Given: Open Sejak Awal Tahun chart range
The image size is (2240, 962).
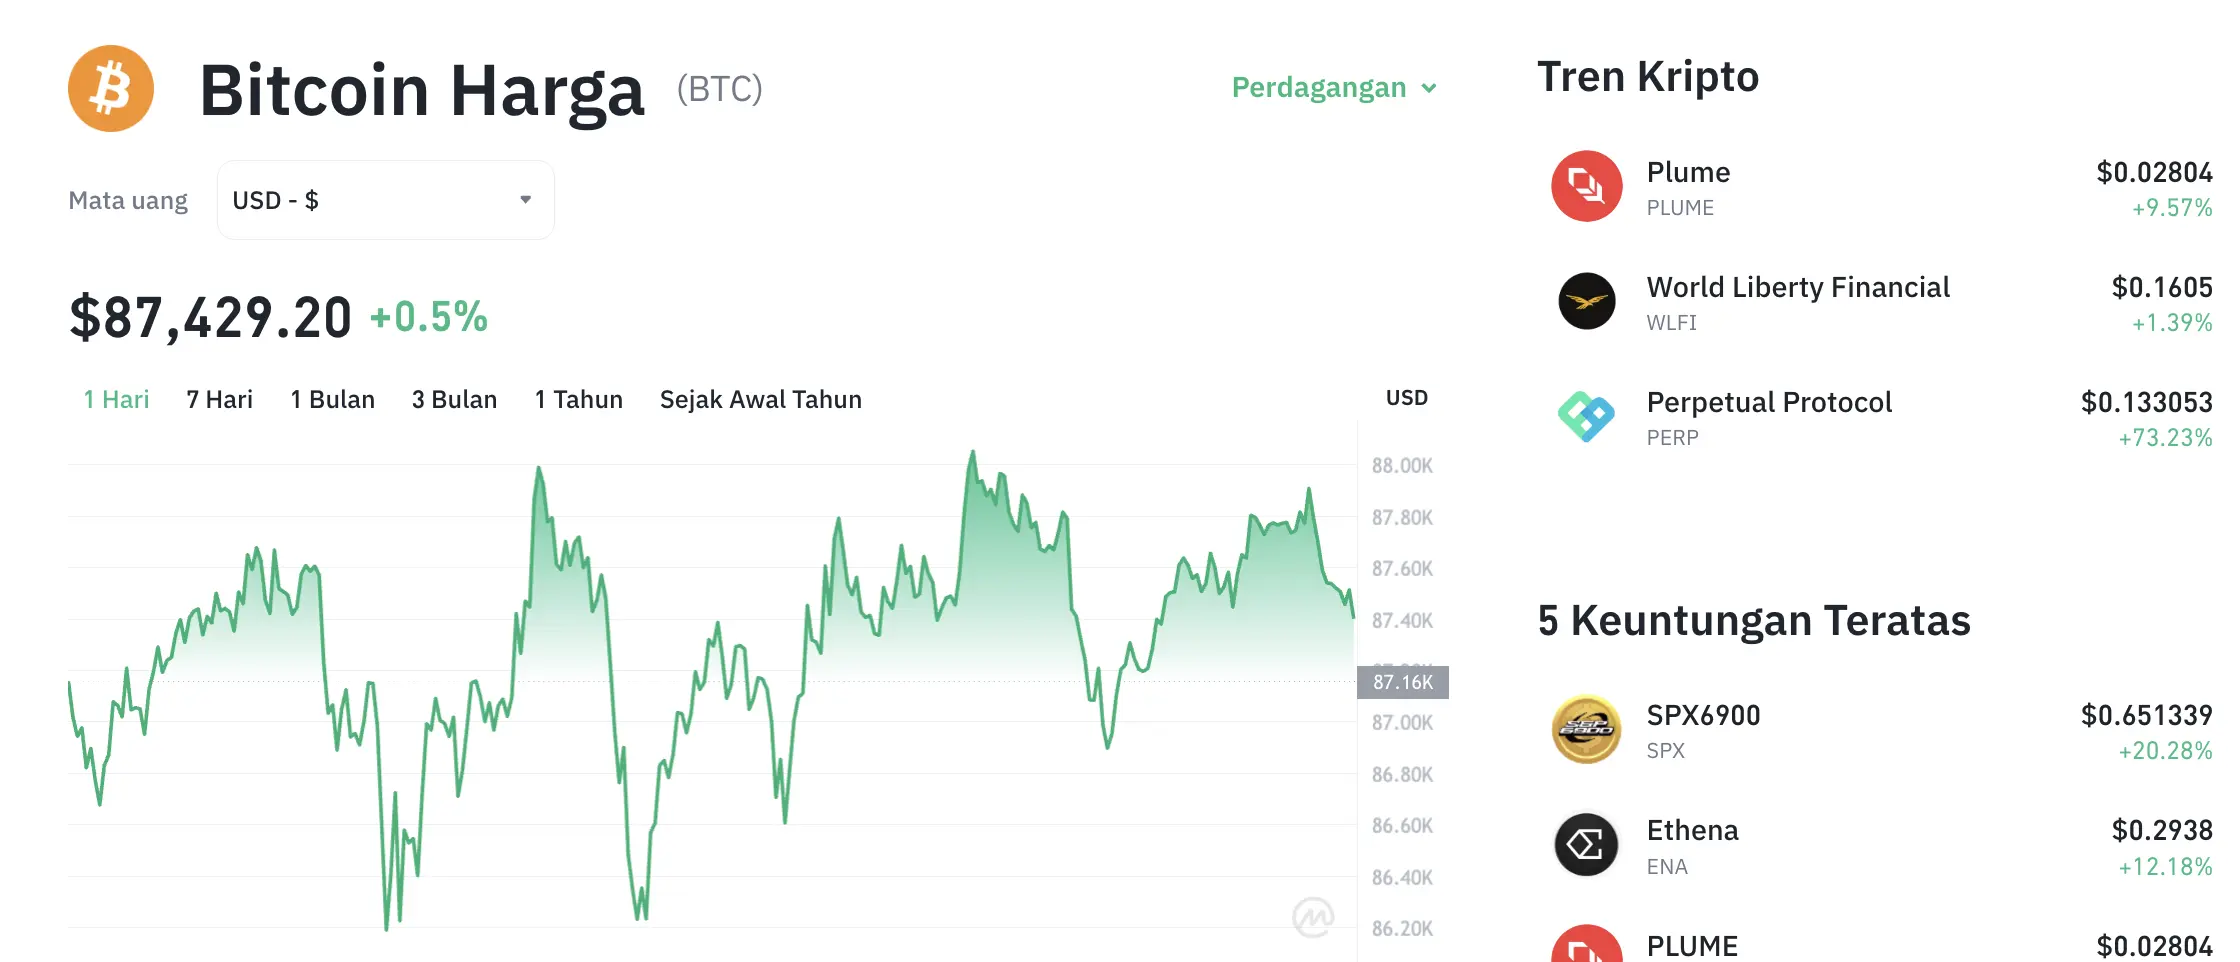Looking at the screenshot, I should click(760, 399).
